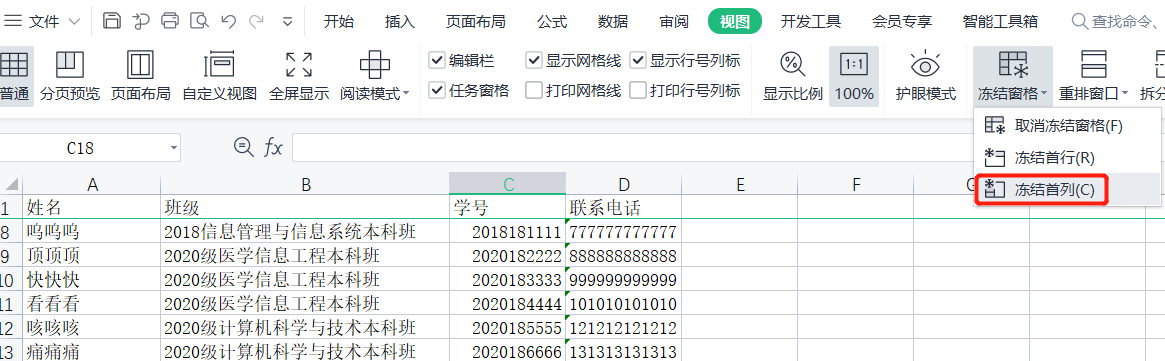Click the print icon in quick toolbar
This screenshot has height=361, width=1165.
tap(170, 21)
